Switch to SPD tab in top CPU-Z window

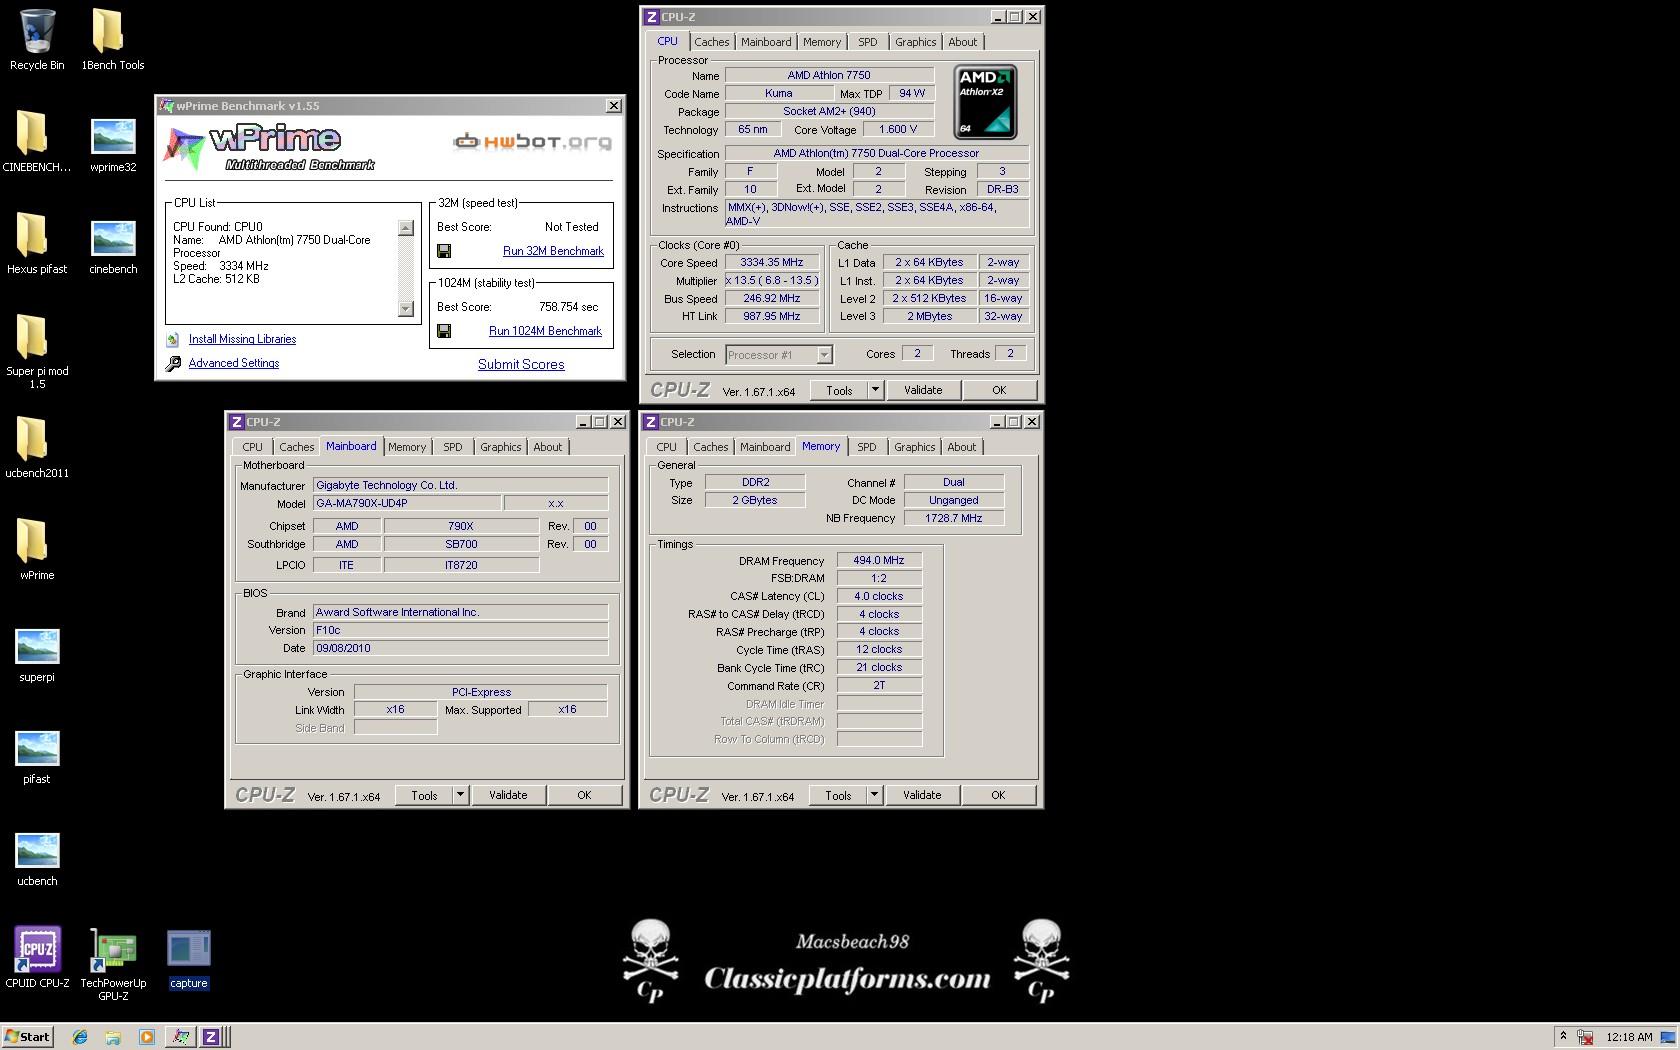pos(867,42)
